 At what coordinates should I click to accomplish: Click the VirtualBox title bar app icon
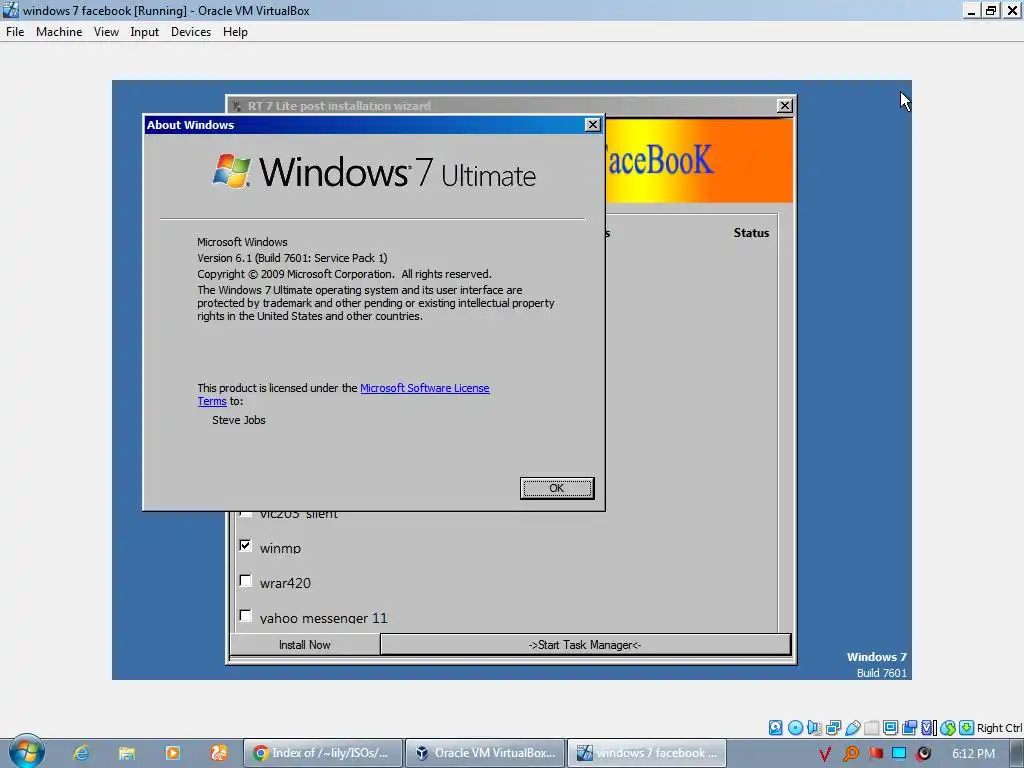(x=11, y=10)
